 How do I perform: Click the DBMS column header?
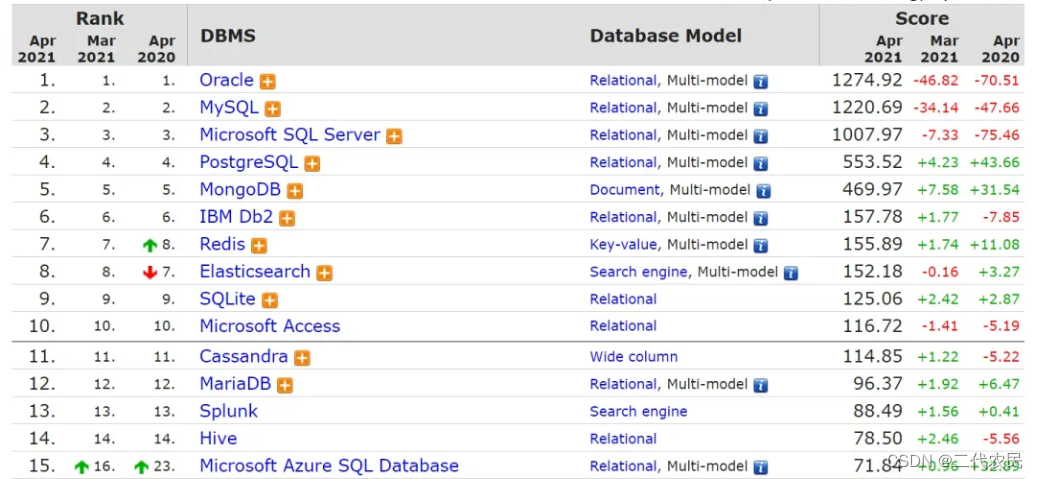(x=228, y=36)
